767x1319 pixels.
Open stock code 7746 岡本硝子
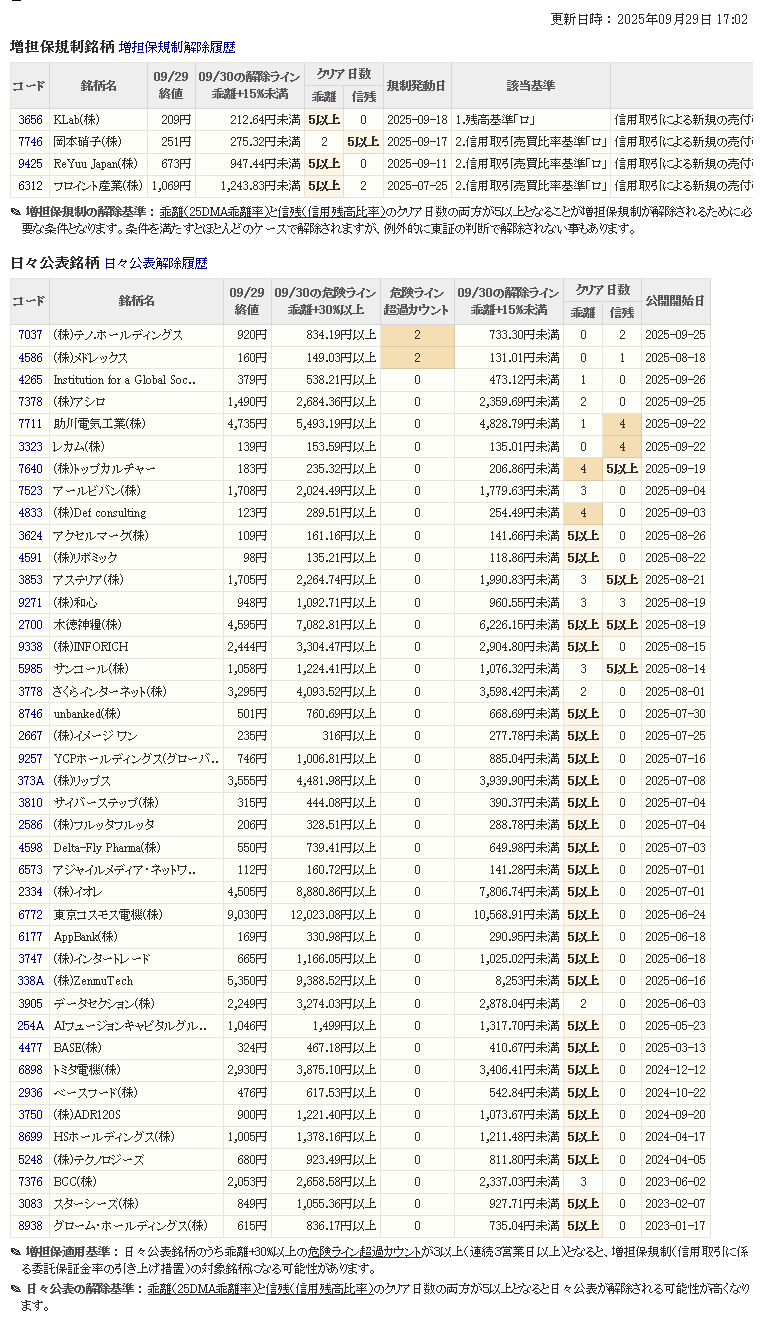30,142
